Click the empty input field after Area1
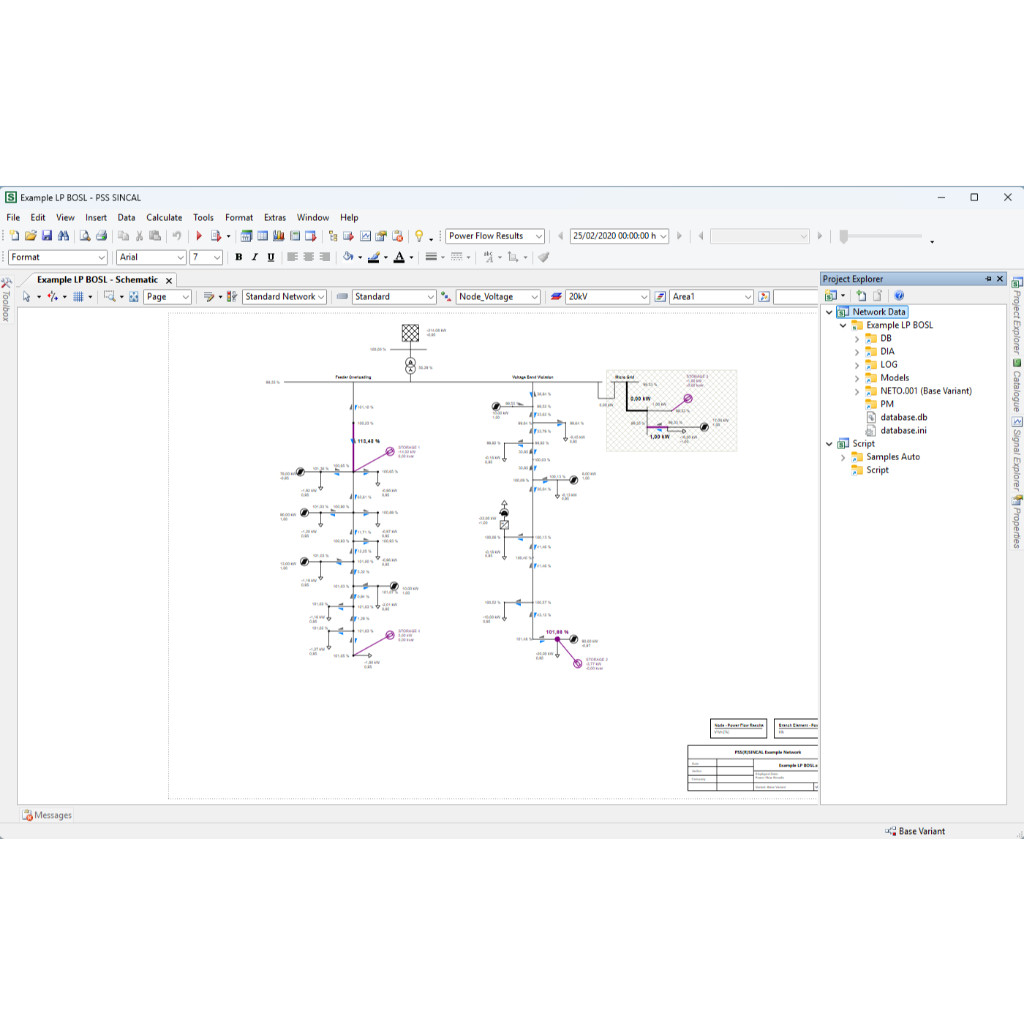1024x1024 pixels. (795, 296)
